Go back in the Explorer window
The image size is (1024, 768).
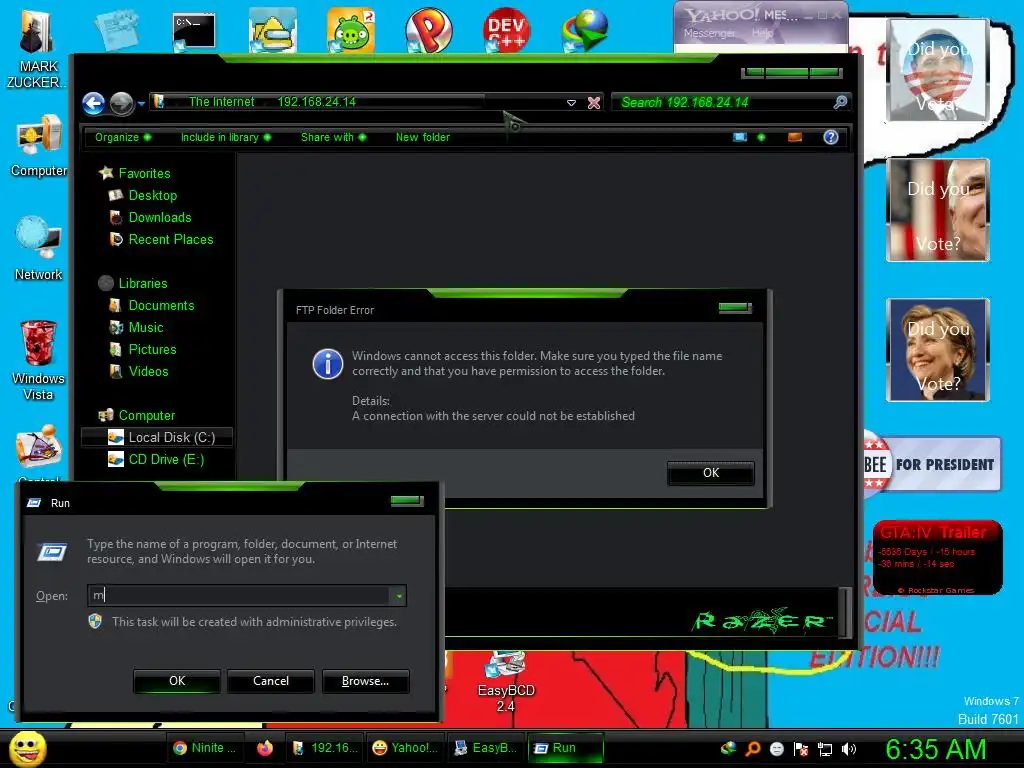pyautogui.click(x=93, y=103)
